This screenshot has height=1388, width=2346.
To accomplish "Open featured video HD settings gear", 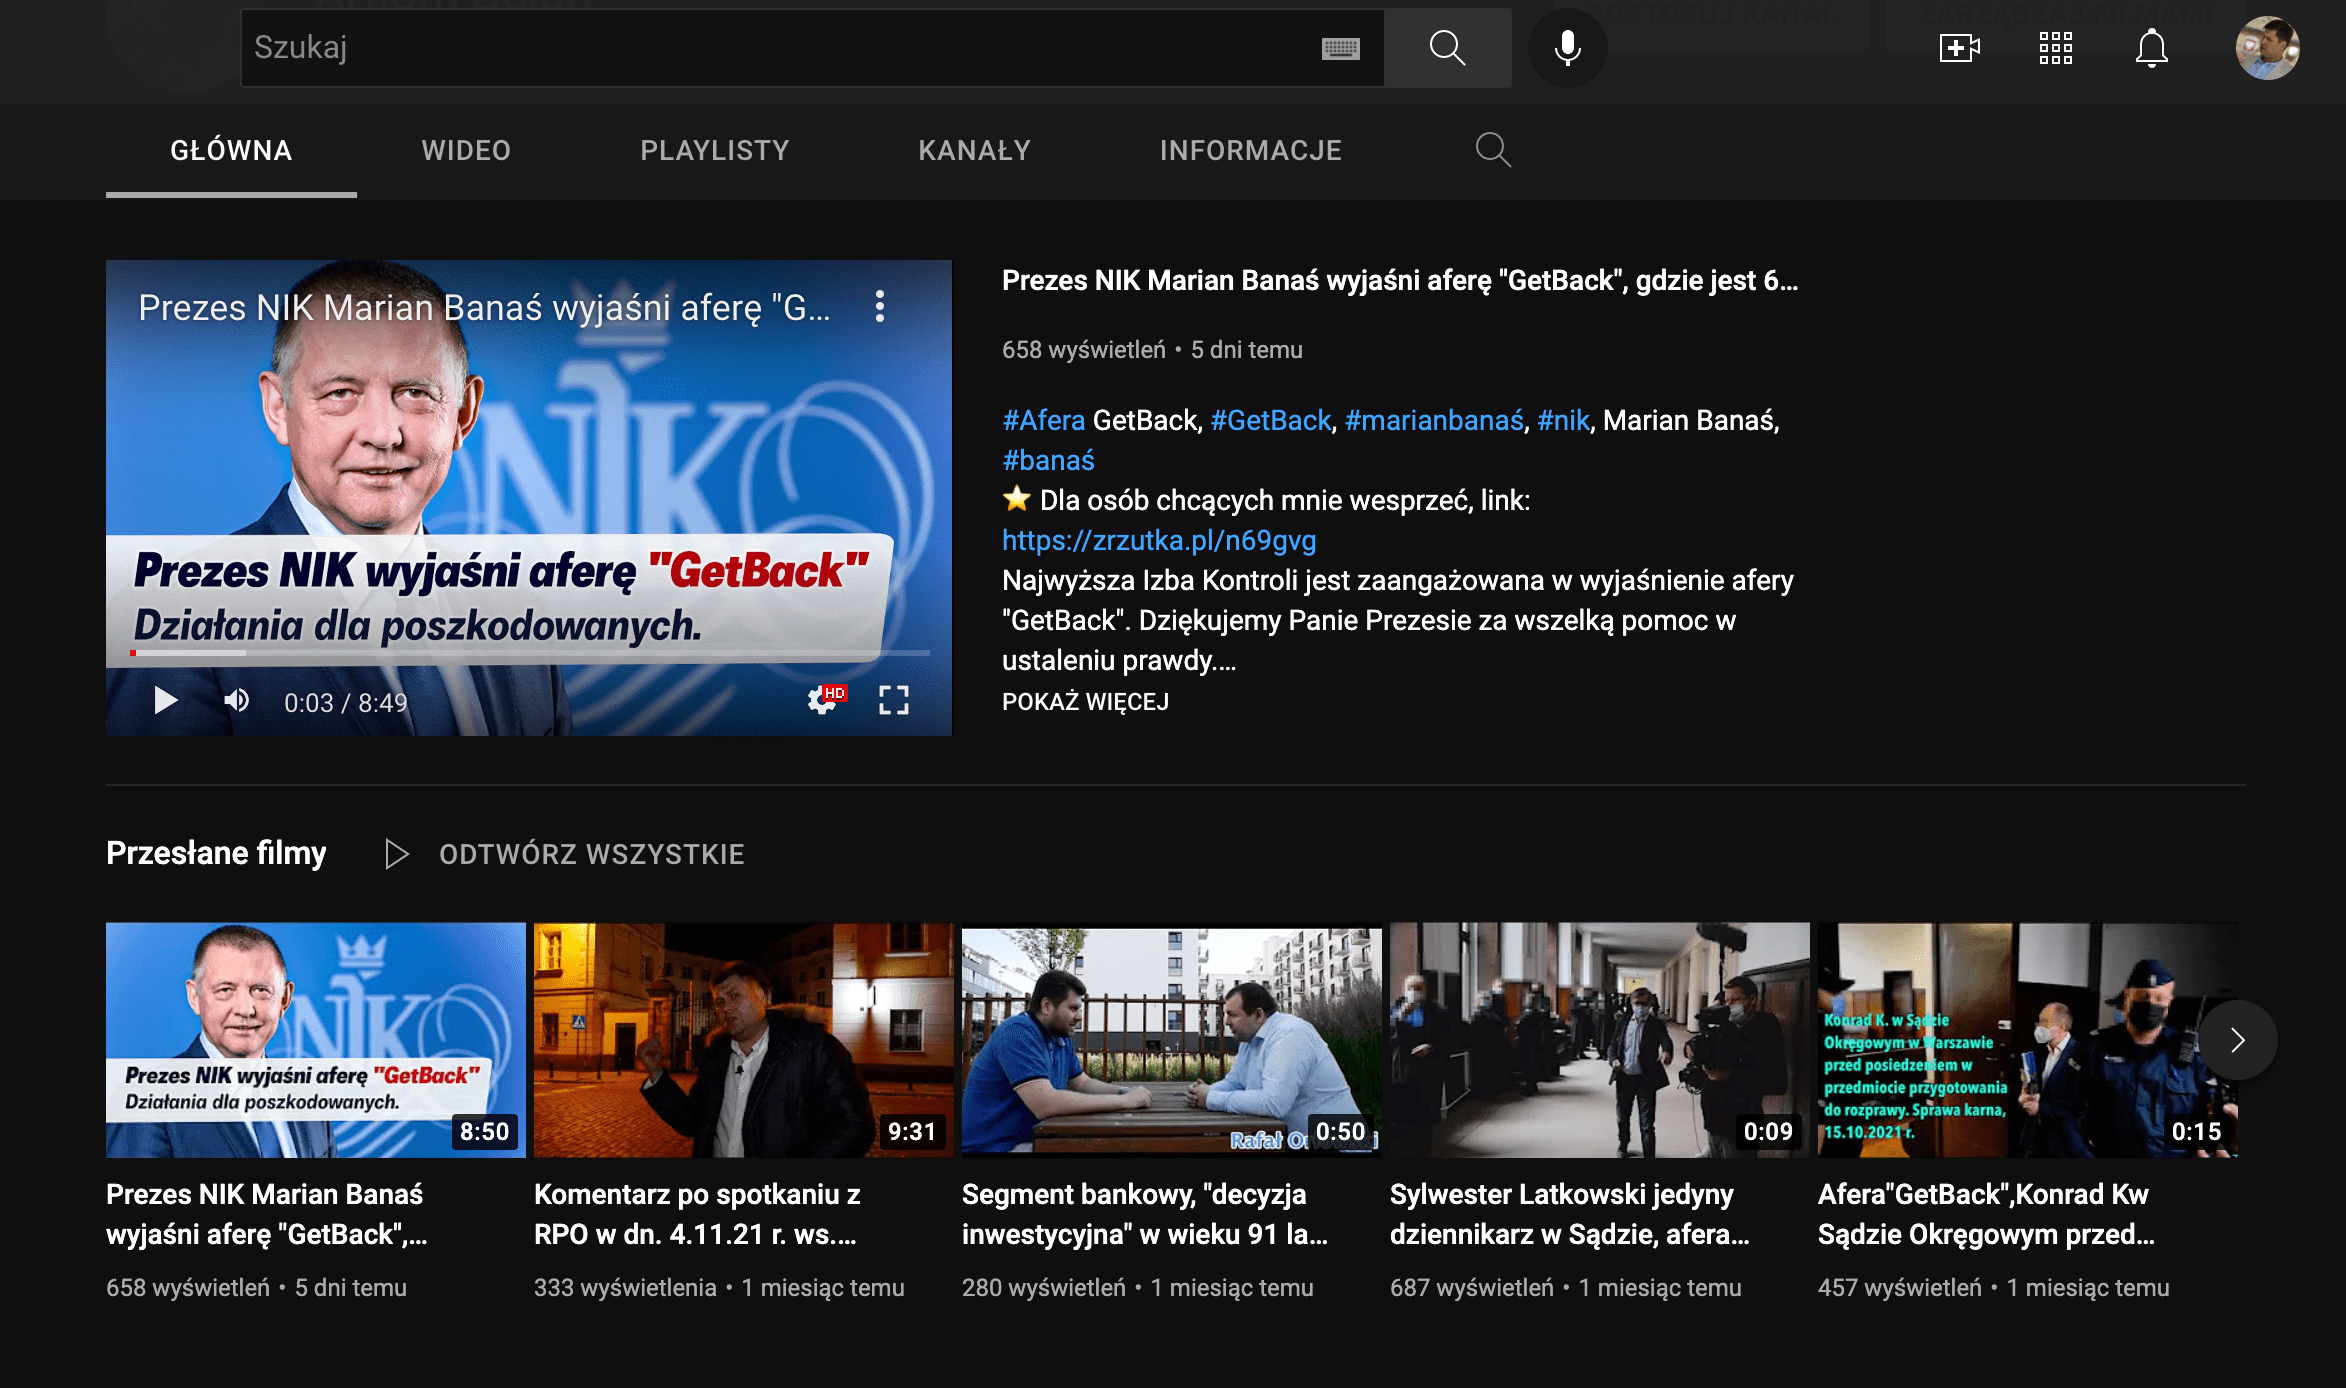I will pos(825,699).
